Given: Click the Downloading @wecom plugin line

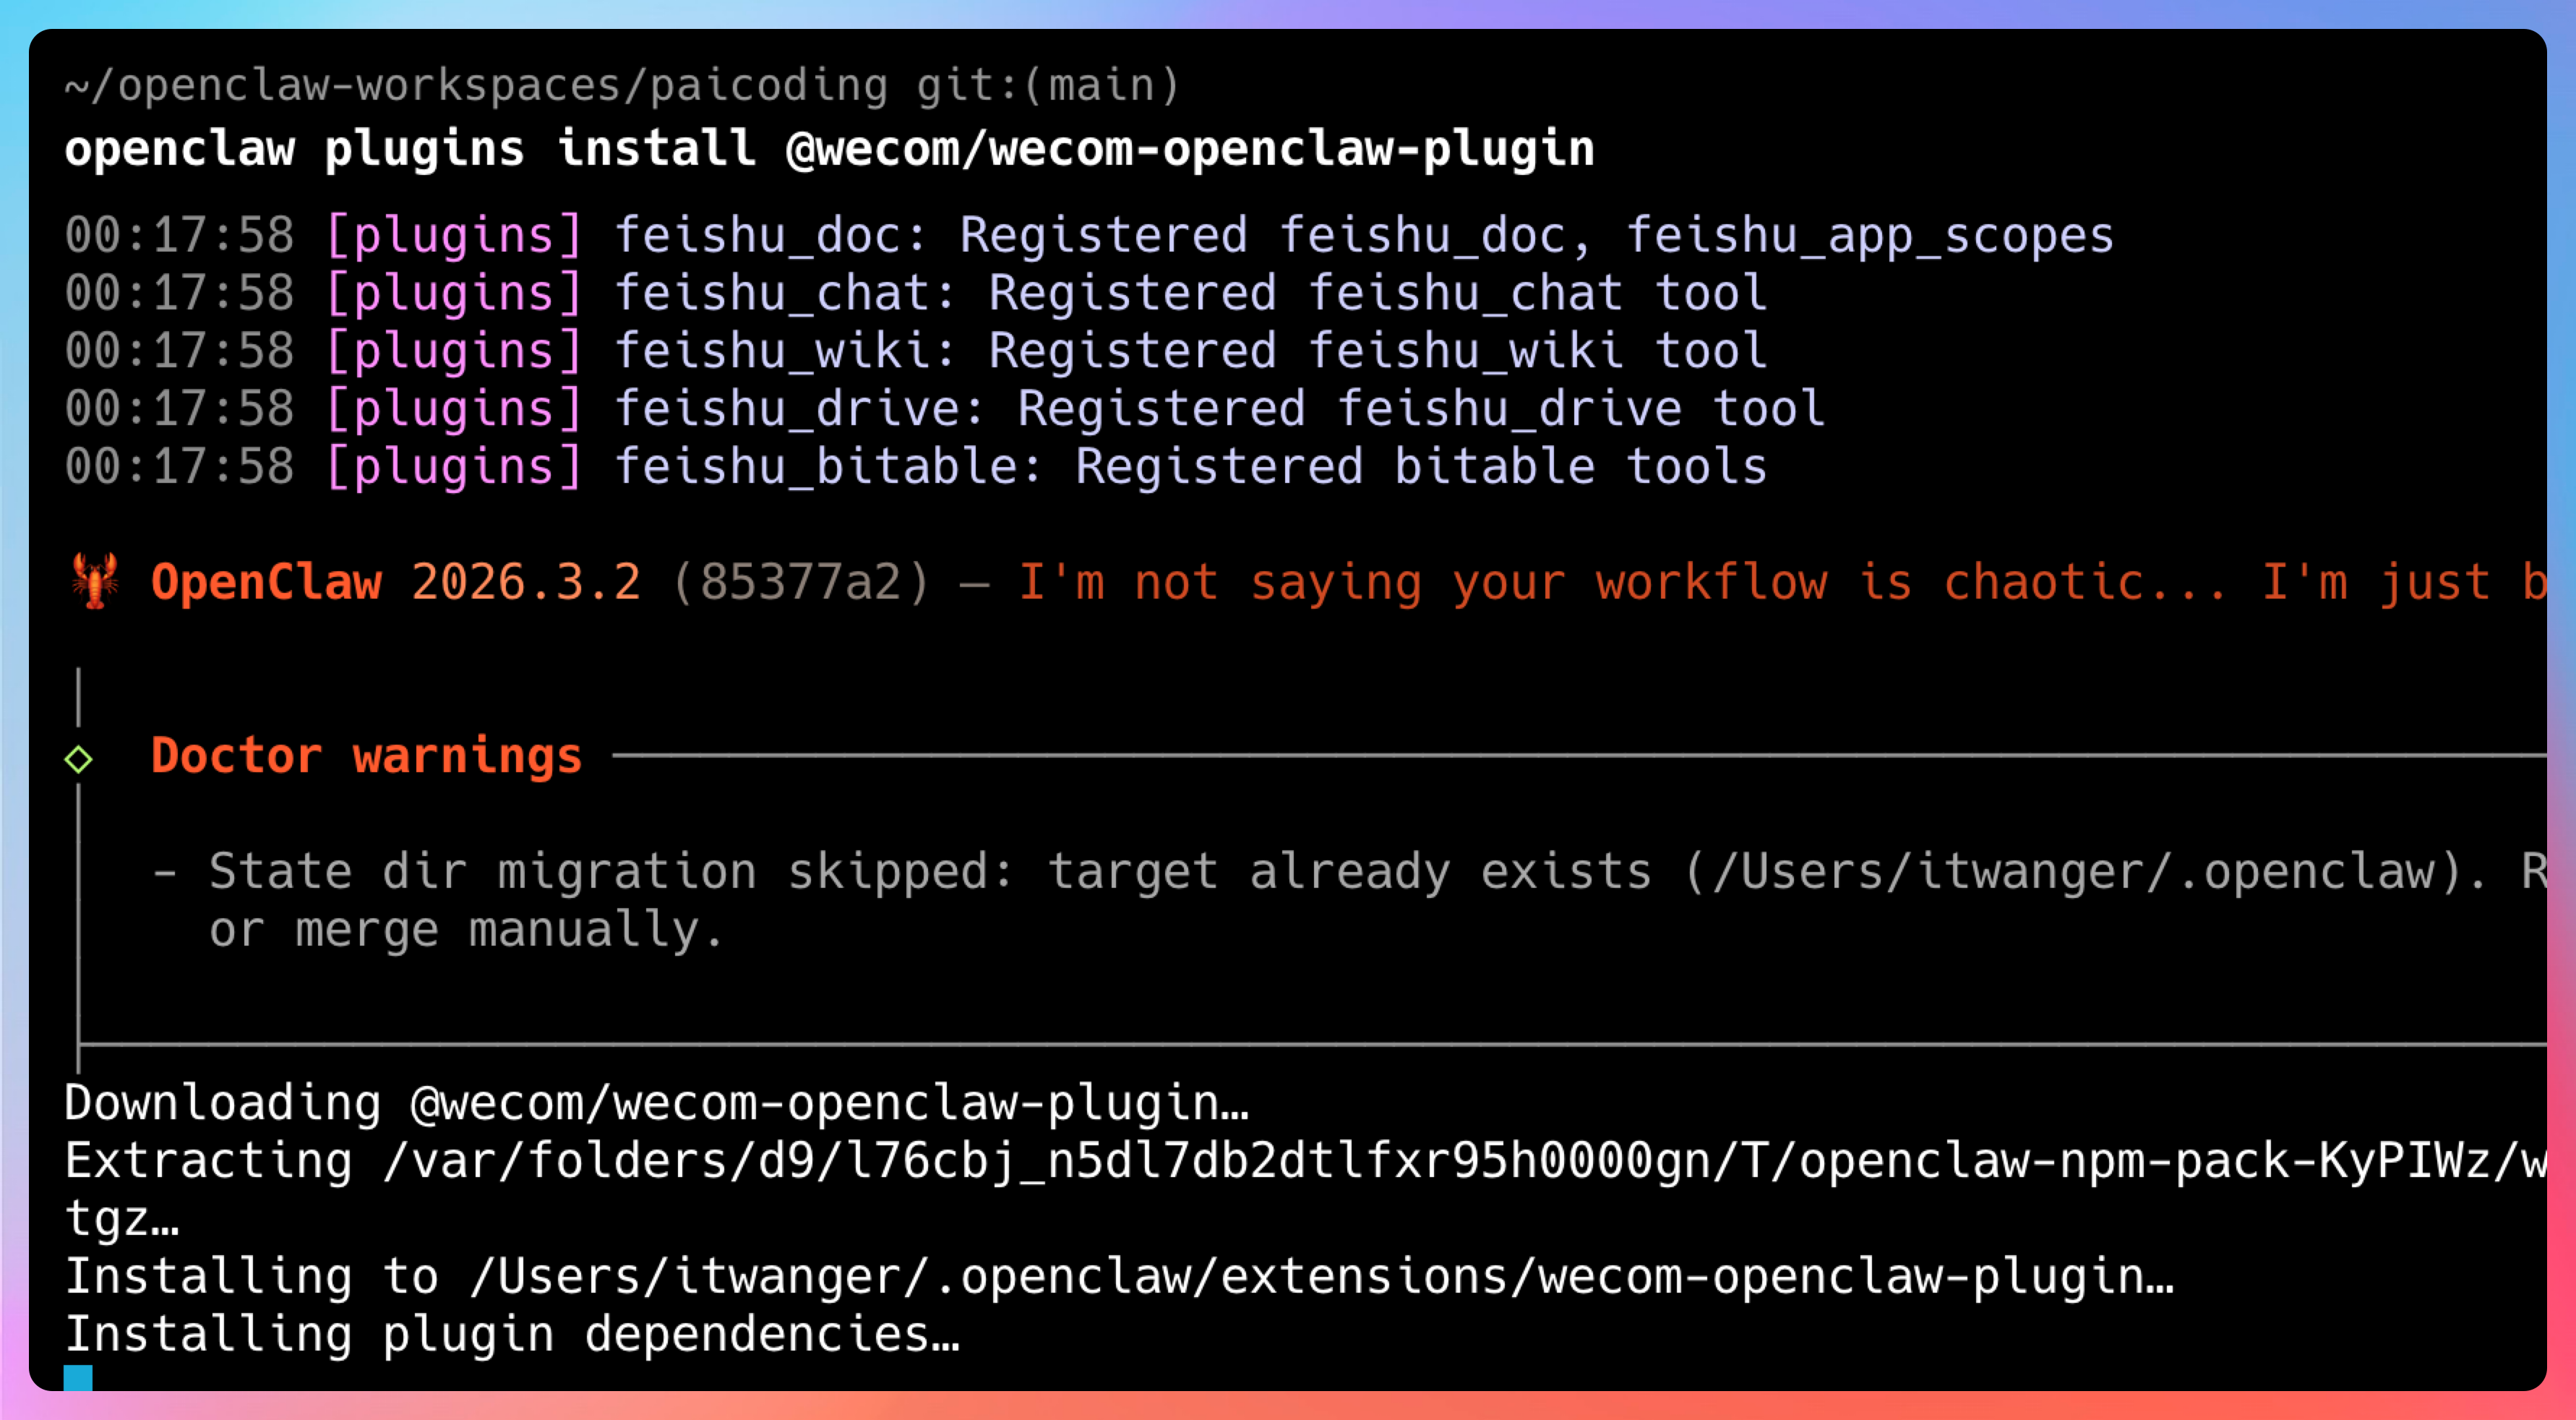Looking at the screenshot, I should click(656, 1103).
